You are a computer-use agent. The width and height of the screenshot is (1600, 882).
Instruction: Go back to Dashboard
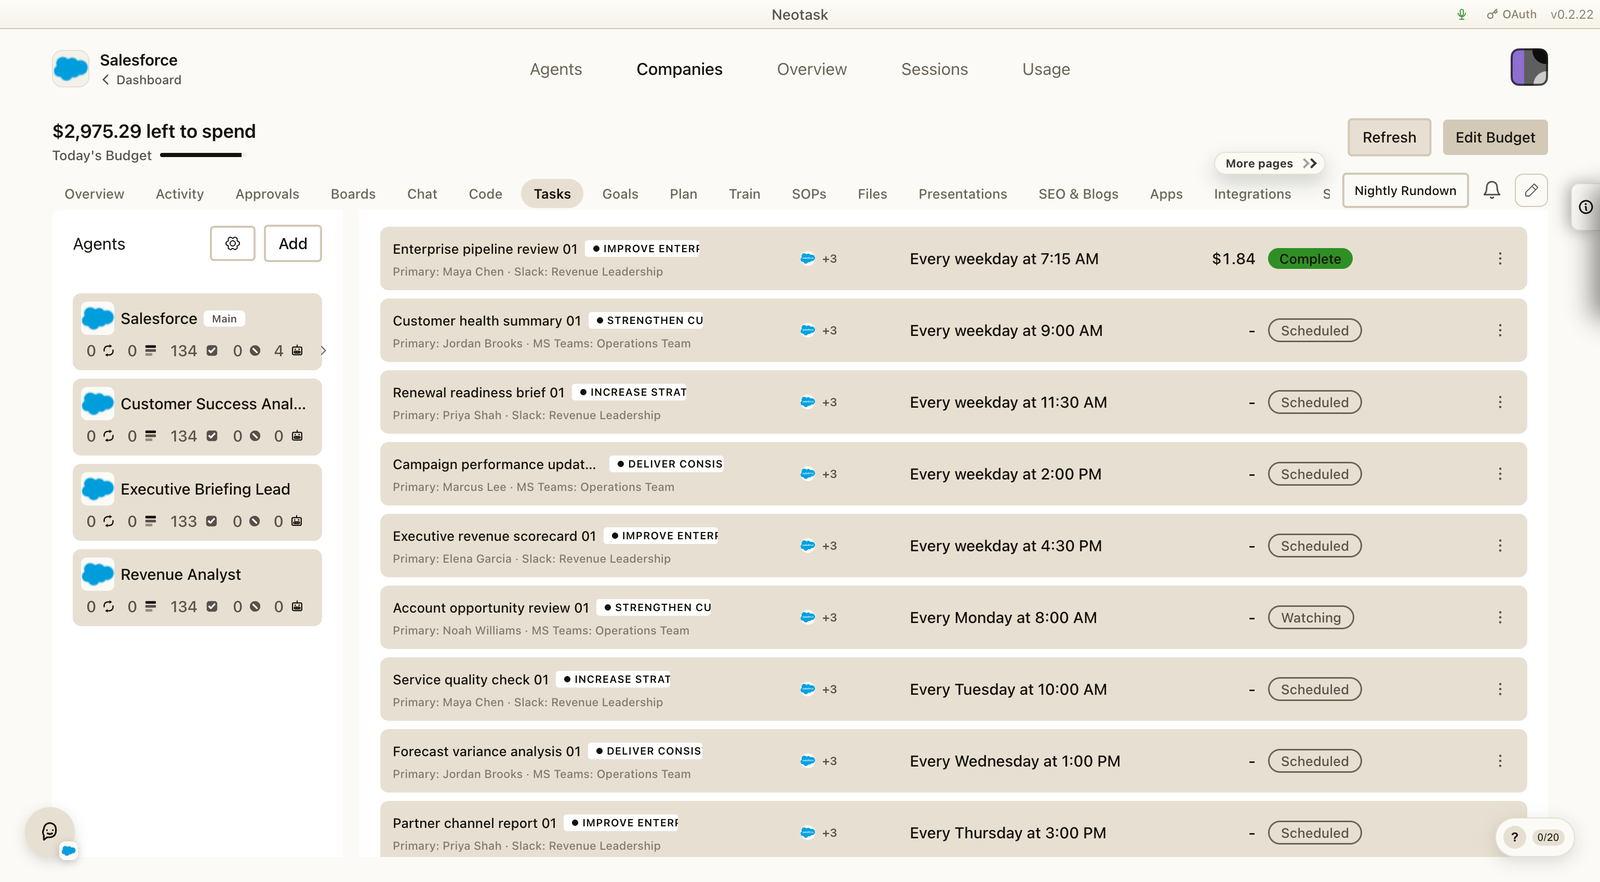141,80
